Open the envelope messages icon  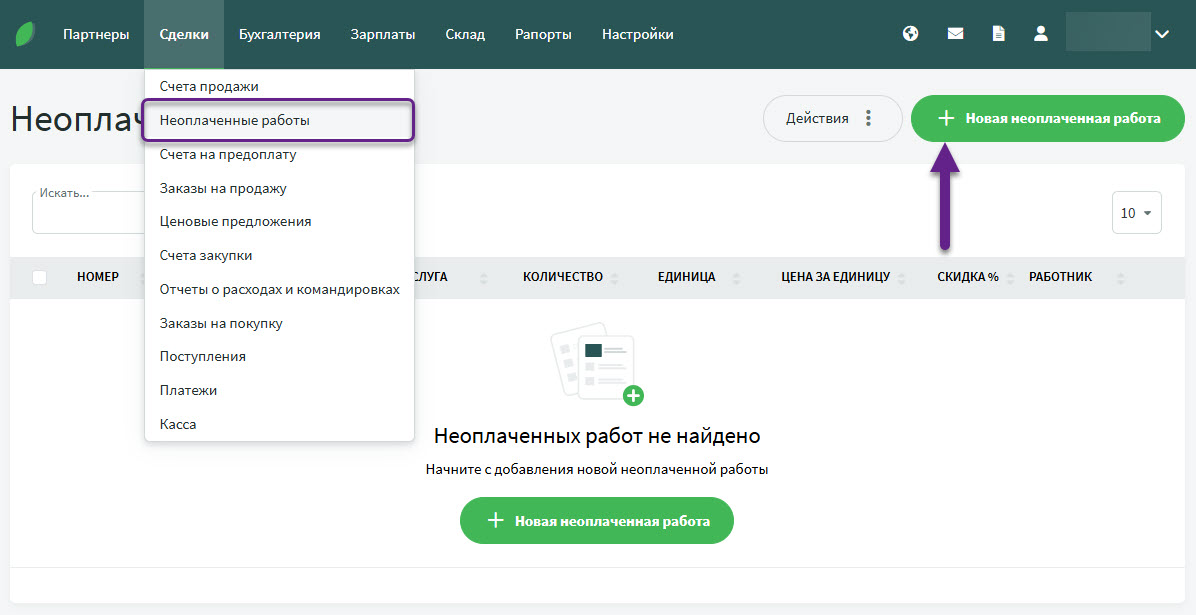[955, 34]
